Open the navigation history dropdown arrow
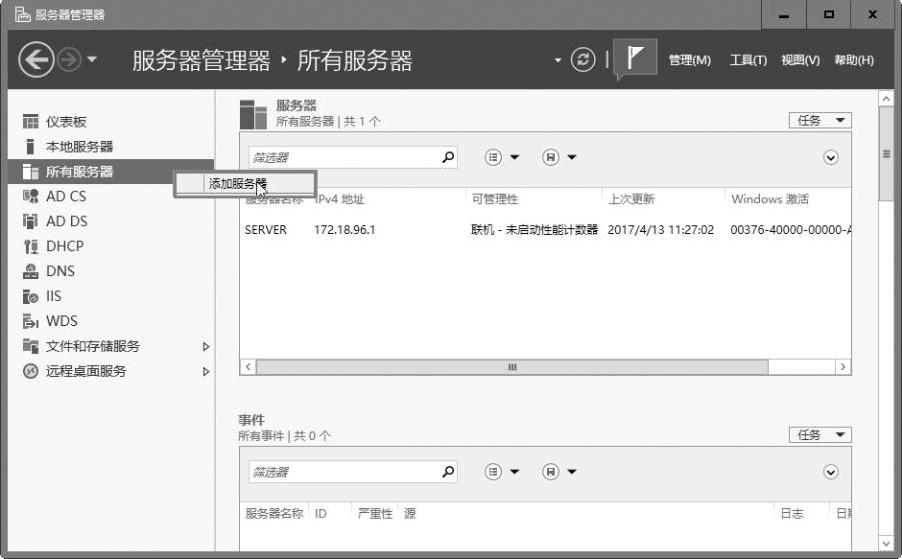Image resolution: width=902 pixels, height=559 pixels. (x=92, y=59)
